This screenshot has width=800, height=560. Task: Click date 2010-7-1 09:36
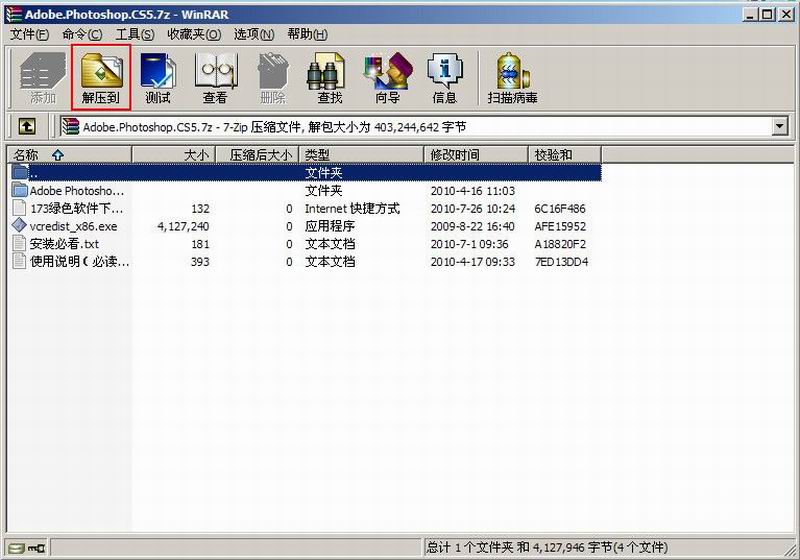coord(469,244)
